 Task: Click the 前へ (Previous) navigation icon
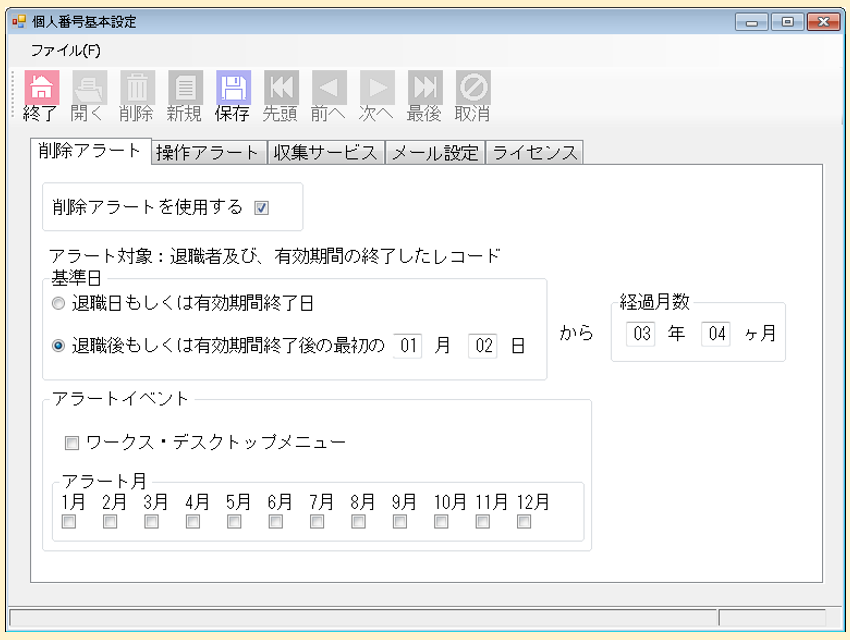pyautogui.click(x=326, y=89)
